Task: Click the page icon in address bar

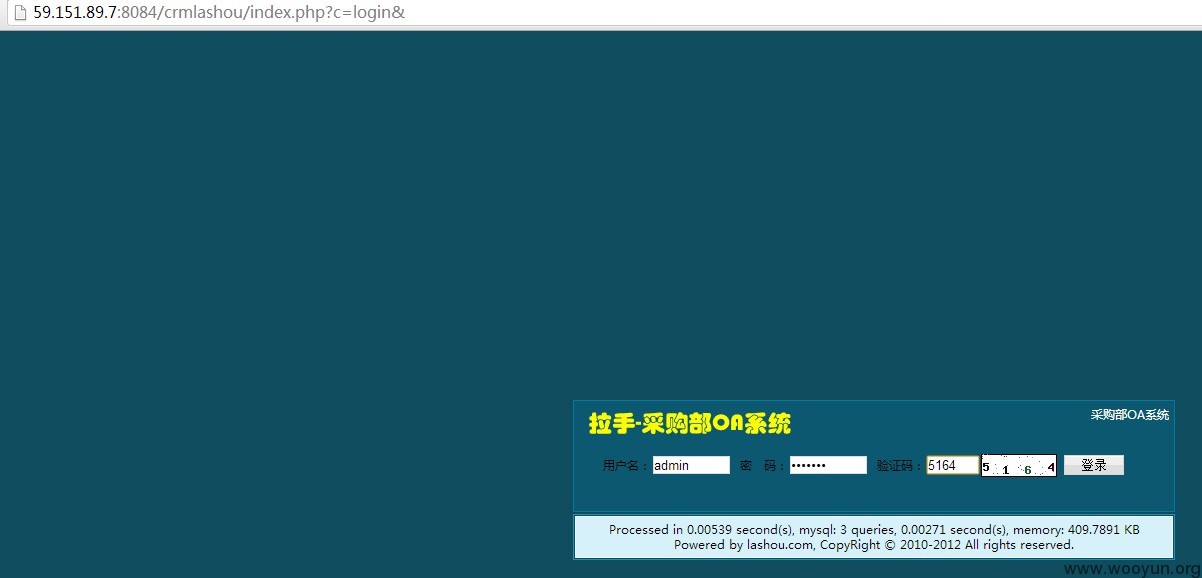Action: [x=19, y=13]
